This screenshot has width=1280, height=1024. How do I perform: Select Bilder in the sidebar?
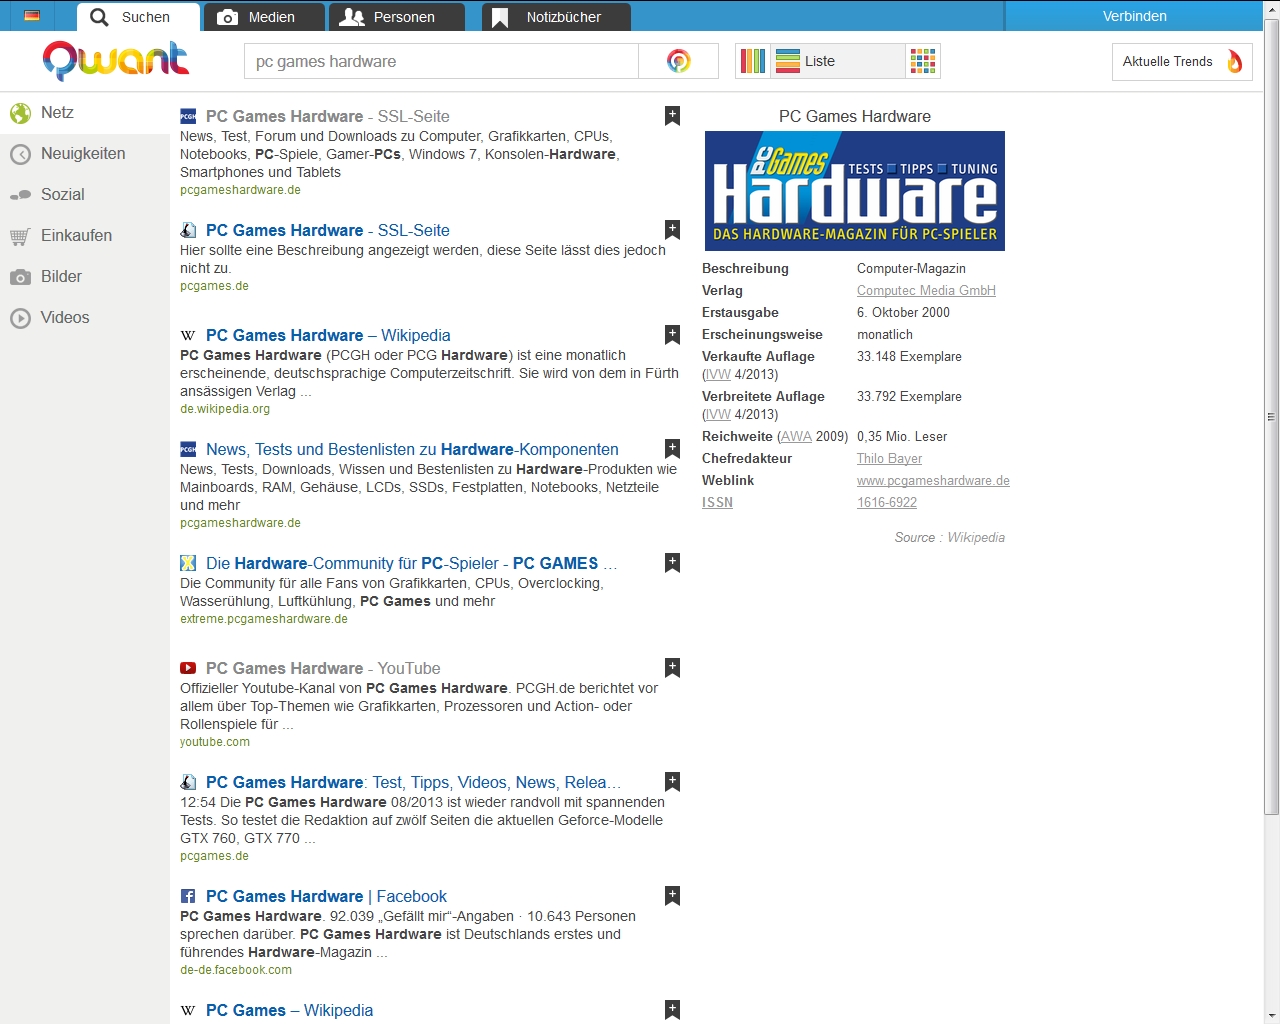coord(85,277)
